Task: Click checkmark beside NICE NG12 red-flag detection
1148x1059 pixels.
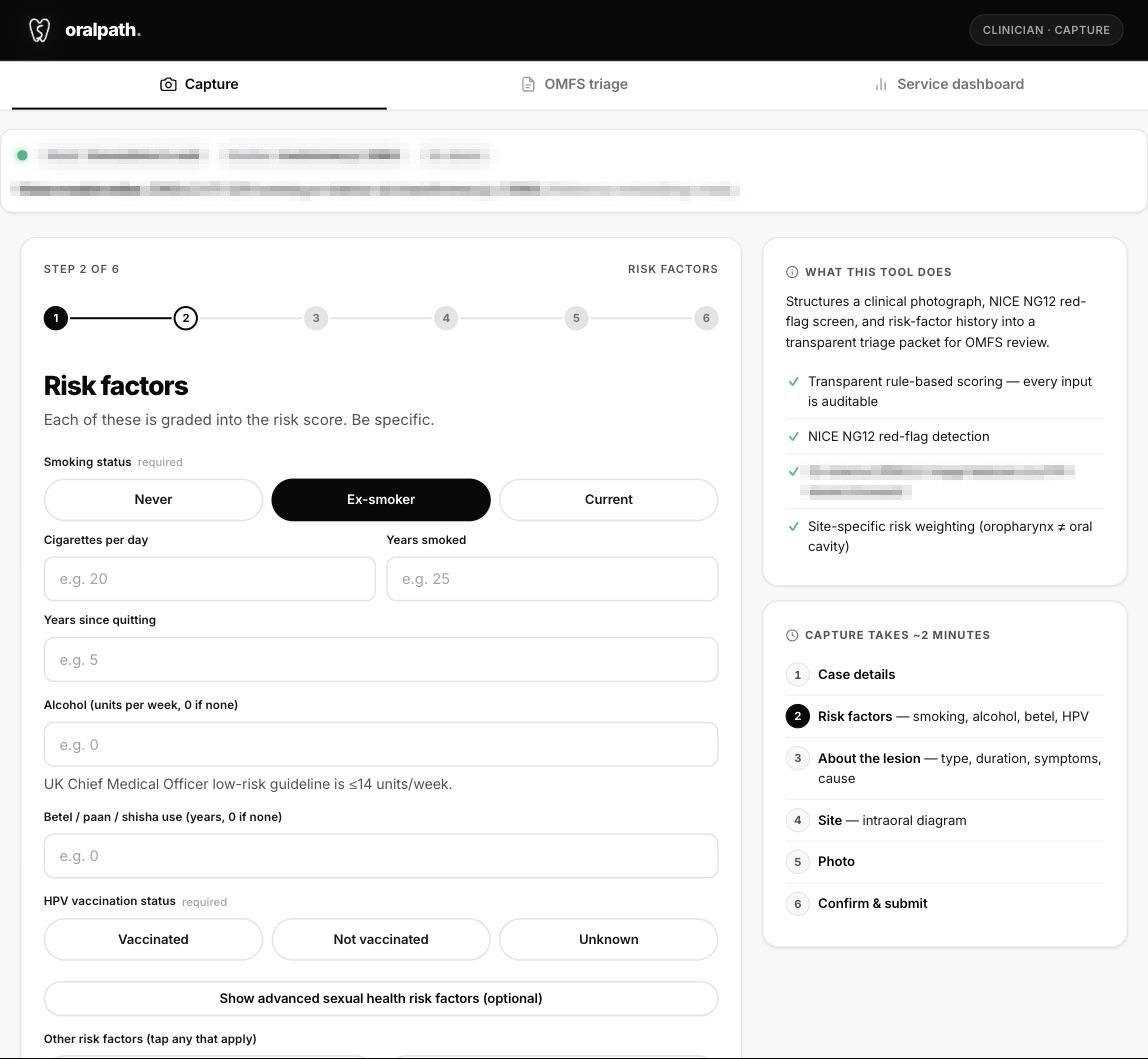Action: [794, 436]
